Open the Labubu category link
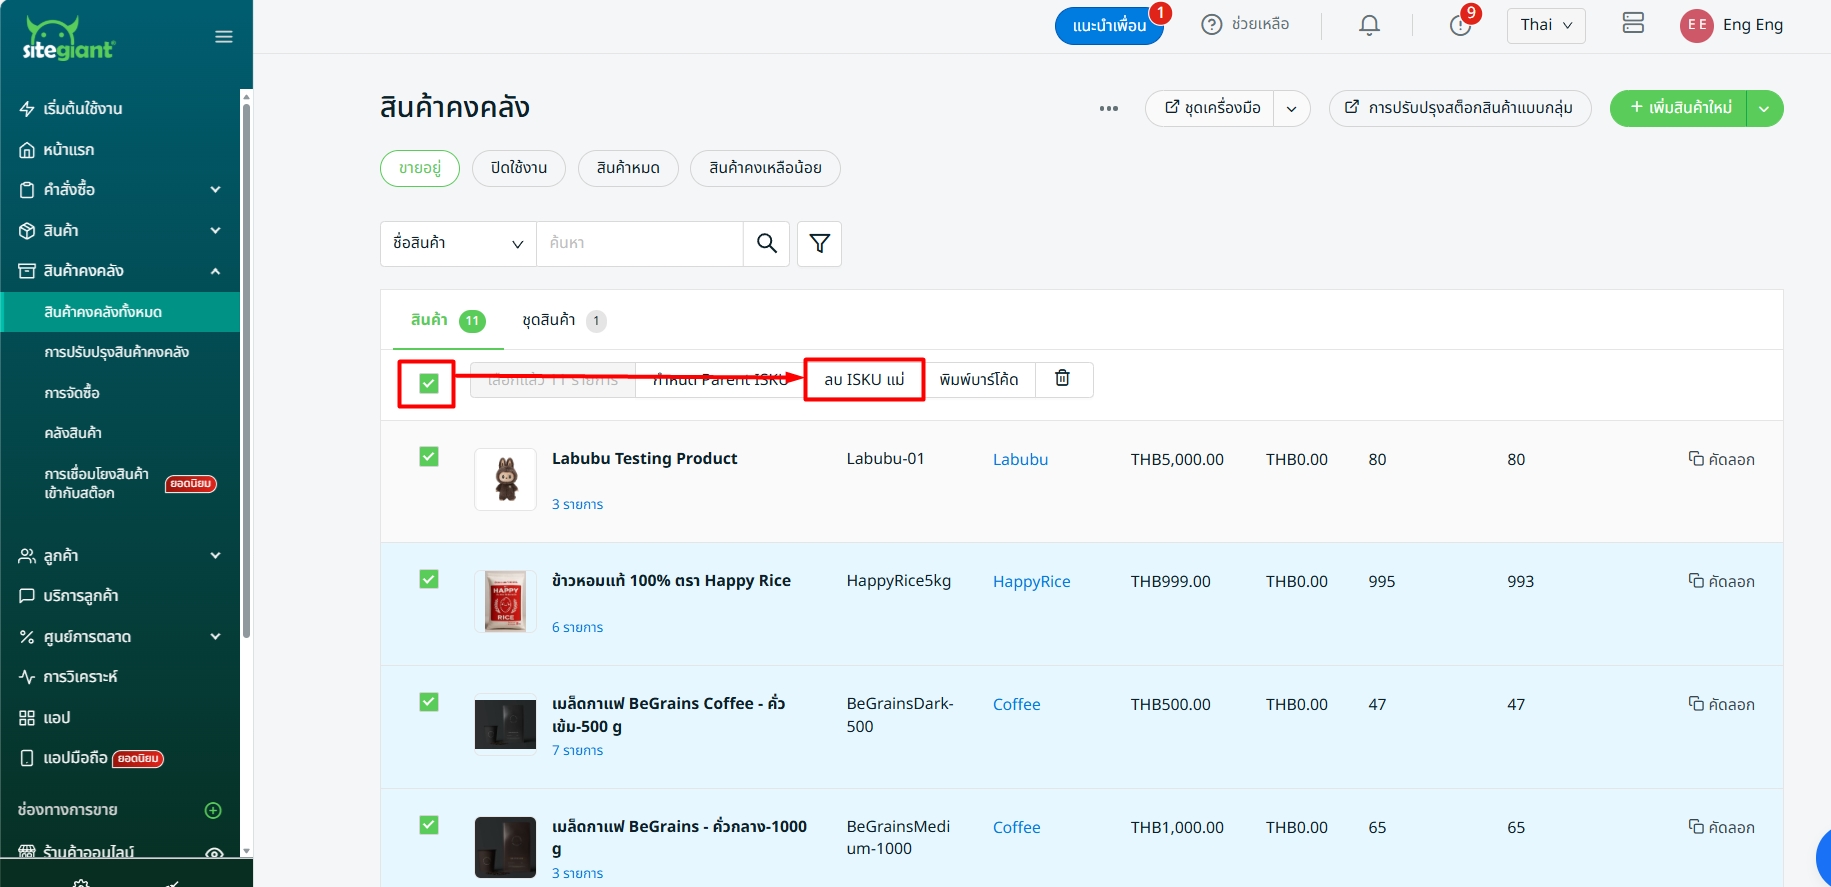This screenshot has height=887, width=1831. click(1020, 459)
